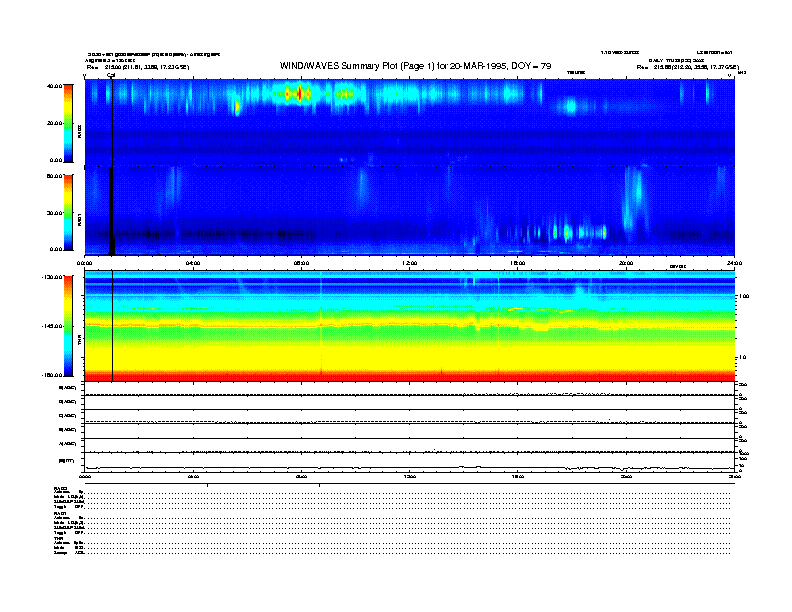Screen dimensions: 792x612
Task: Select the -130.00 label on TNR scale
Action: click(x=53, y=277)
